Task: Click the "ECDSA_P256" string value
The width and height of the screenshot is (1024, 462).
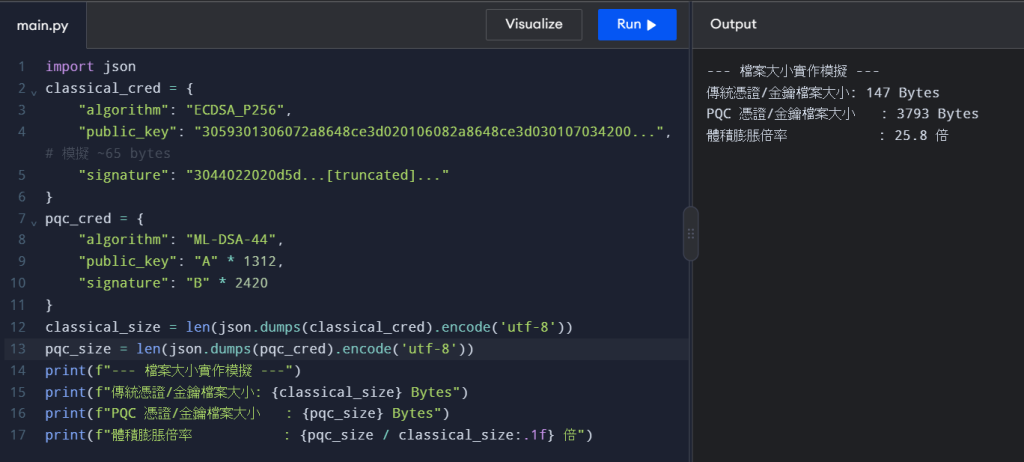Action: (234, 110)
